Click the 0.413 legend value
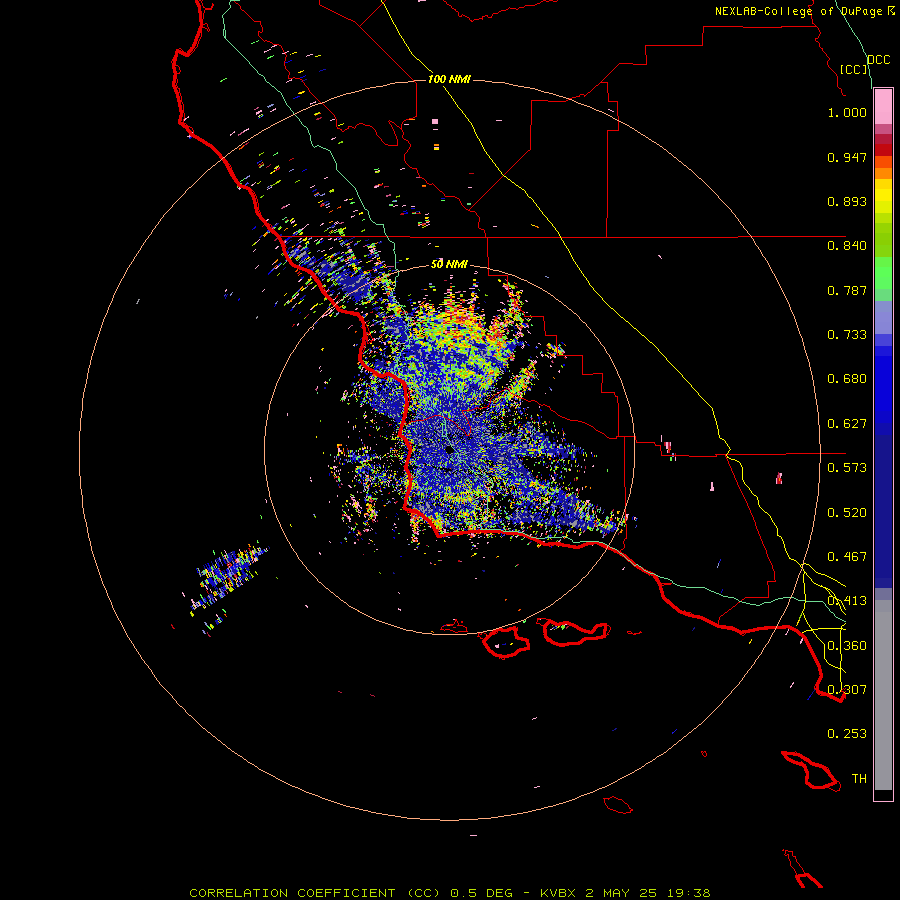The width and height of the screenshot is (900, 900). click(x=847, y=601)
